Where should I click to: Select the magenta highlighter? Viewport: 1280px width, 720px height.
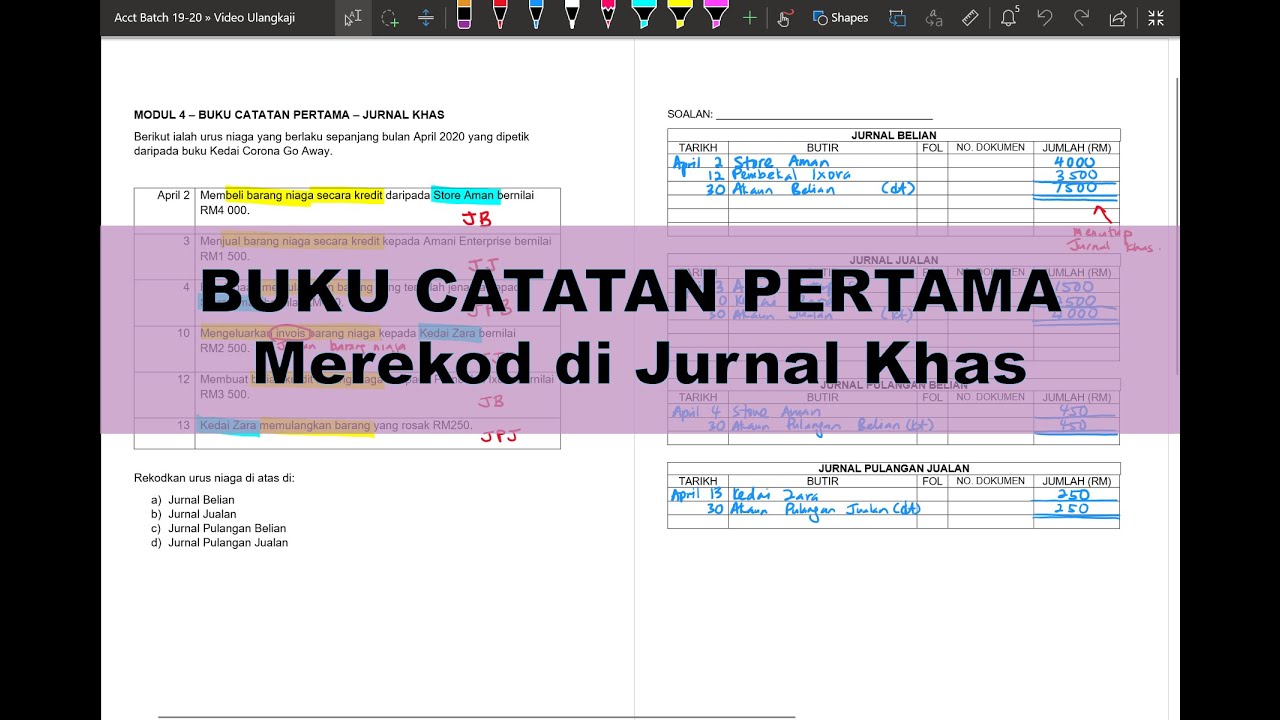point(715,15)
